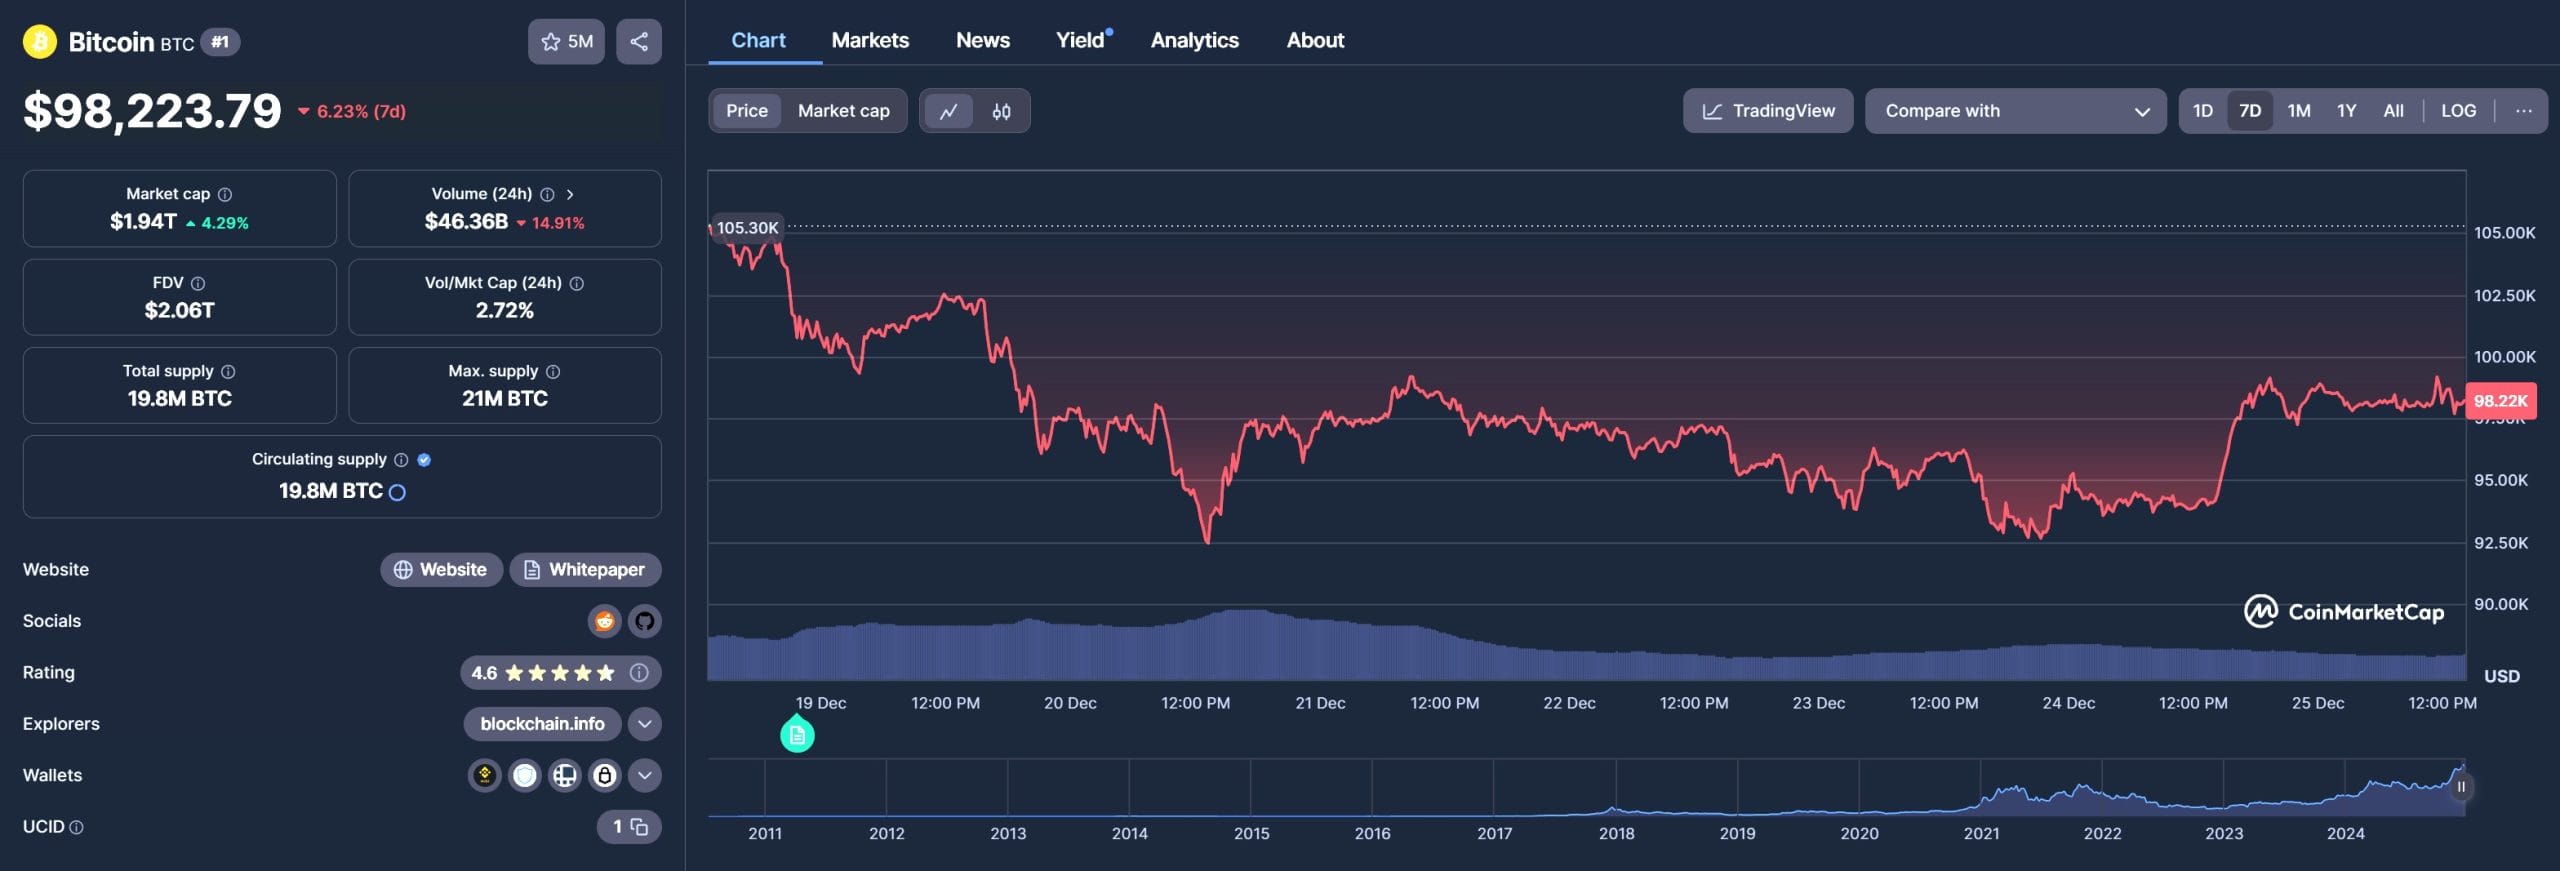Open Bitcoin GitHub social link

point(645,621)
